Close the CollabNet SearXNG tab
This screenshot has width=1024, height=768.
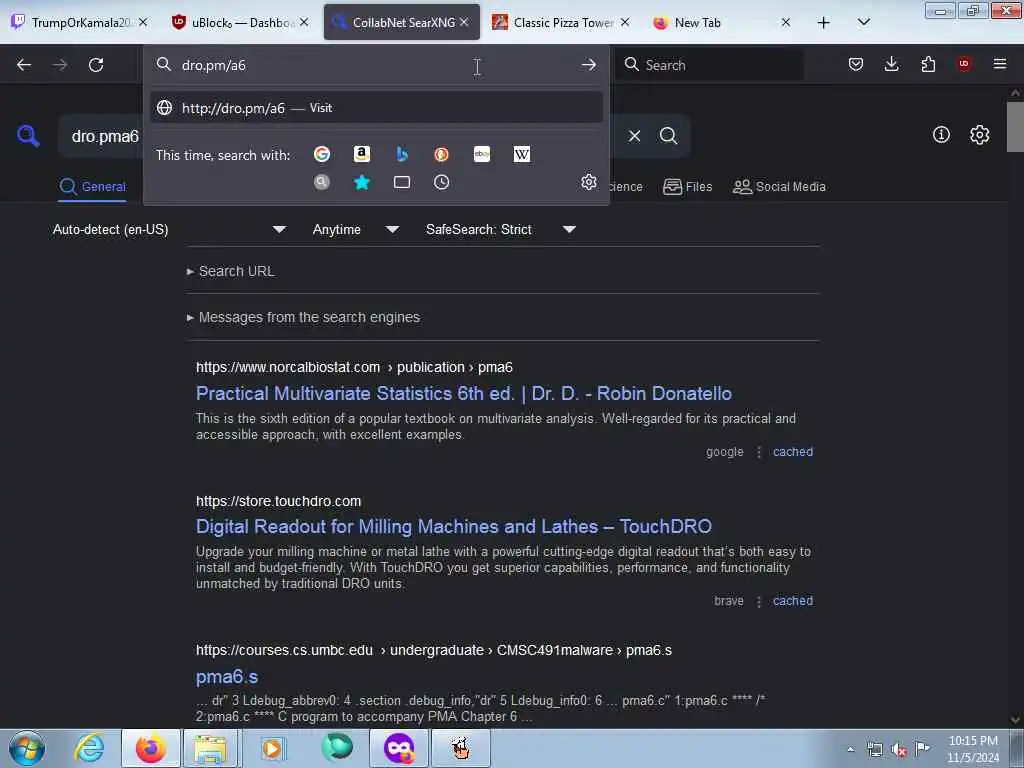(464, 22)
